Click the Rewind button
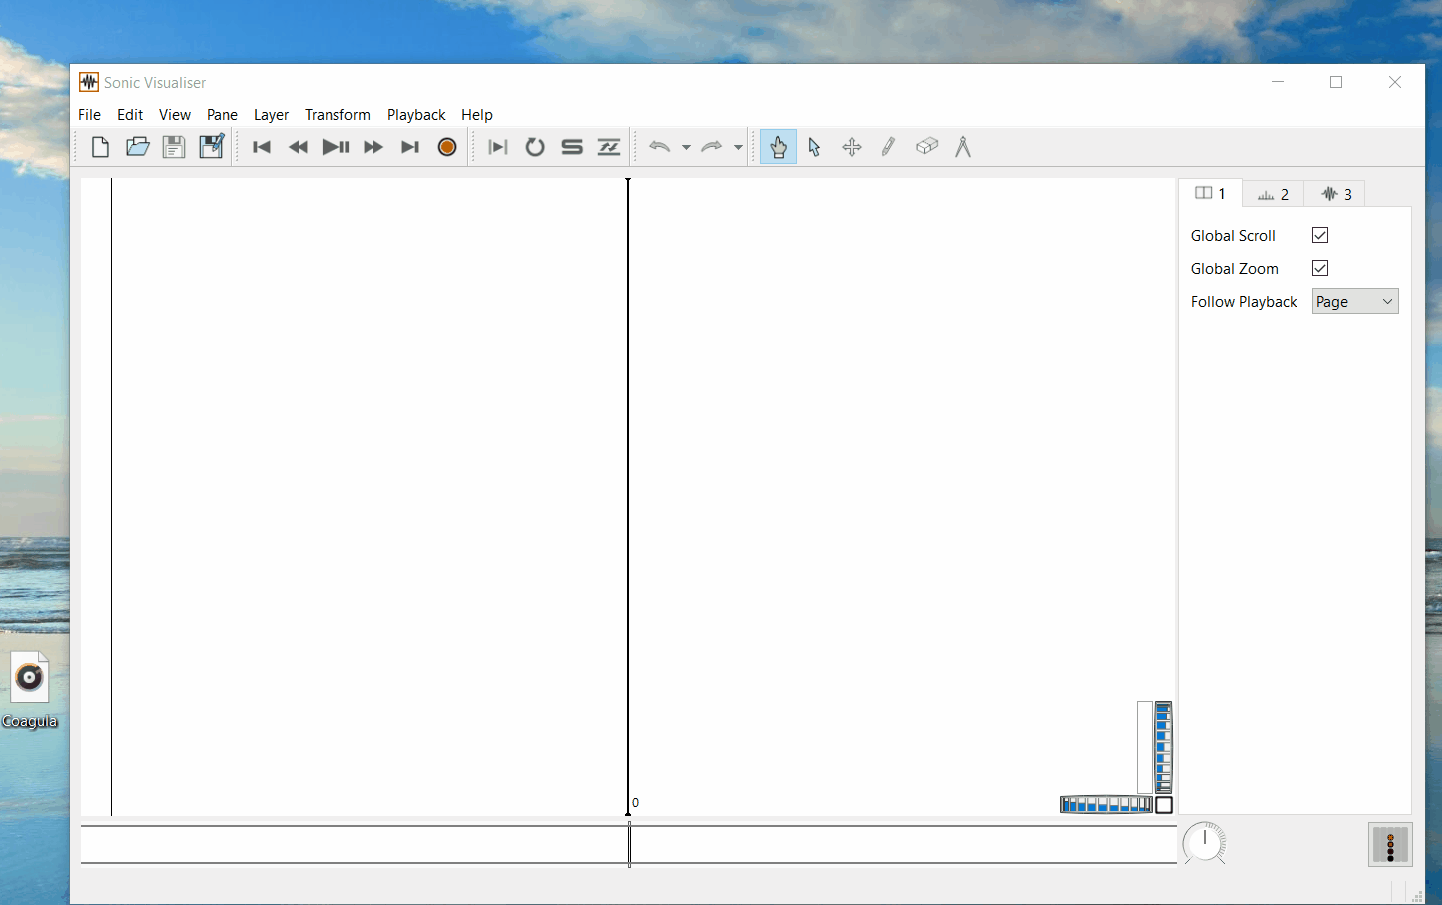 pyautogui.click(x=298, y=147)
